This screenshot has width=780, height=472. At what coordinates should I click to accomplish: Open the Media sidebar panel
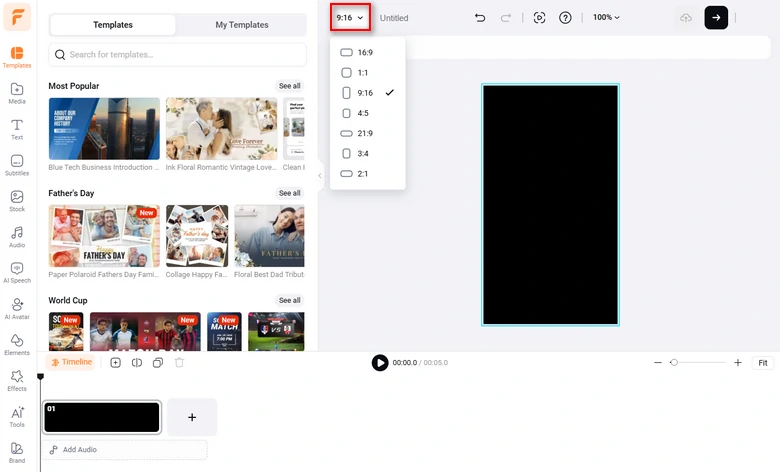[x=17, y=93]
